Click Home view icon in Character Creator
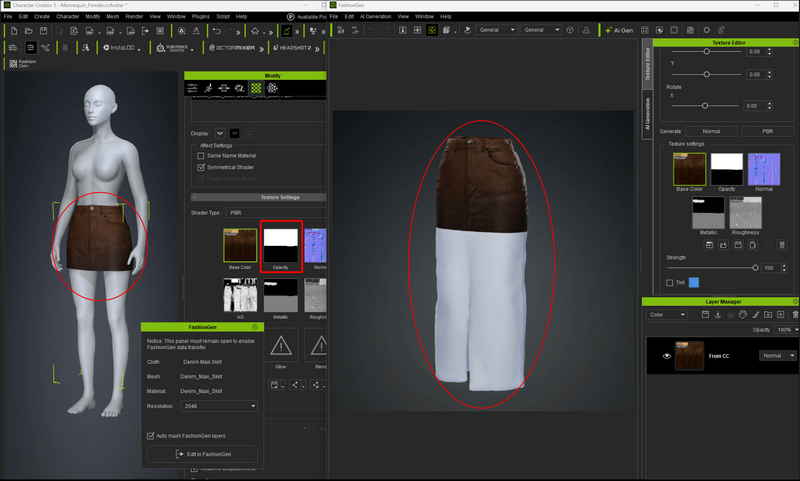The width and height of the screenshot is (800, 481). tap(255, 31)
